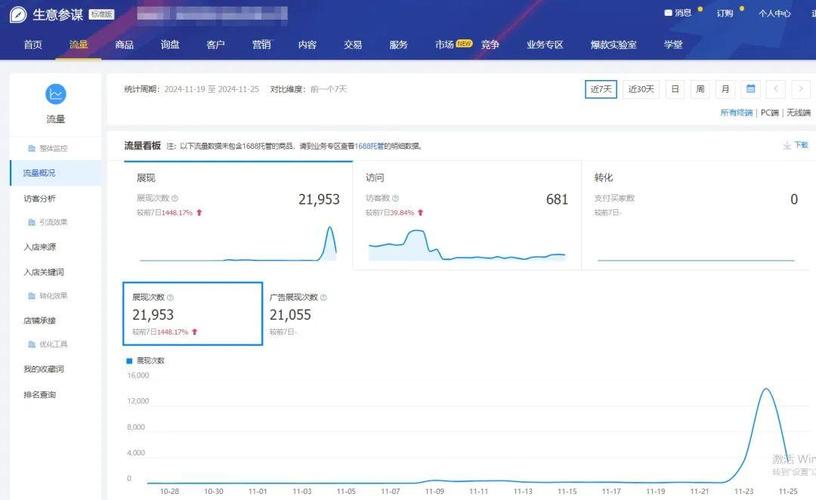Select the 广告展现次数 21,055 metric tile
816x500 pixels.
click(x=298, y=314)
